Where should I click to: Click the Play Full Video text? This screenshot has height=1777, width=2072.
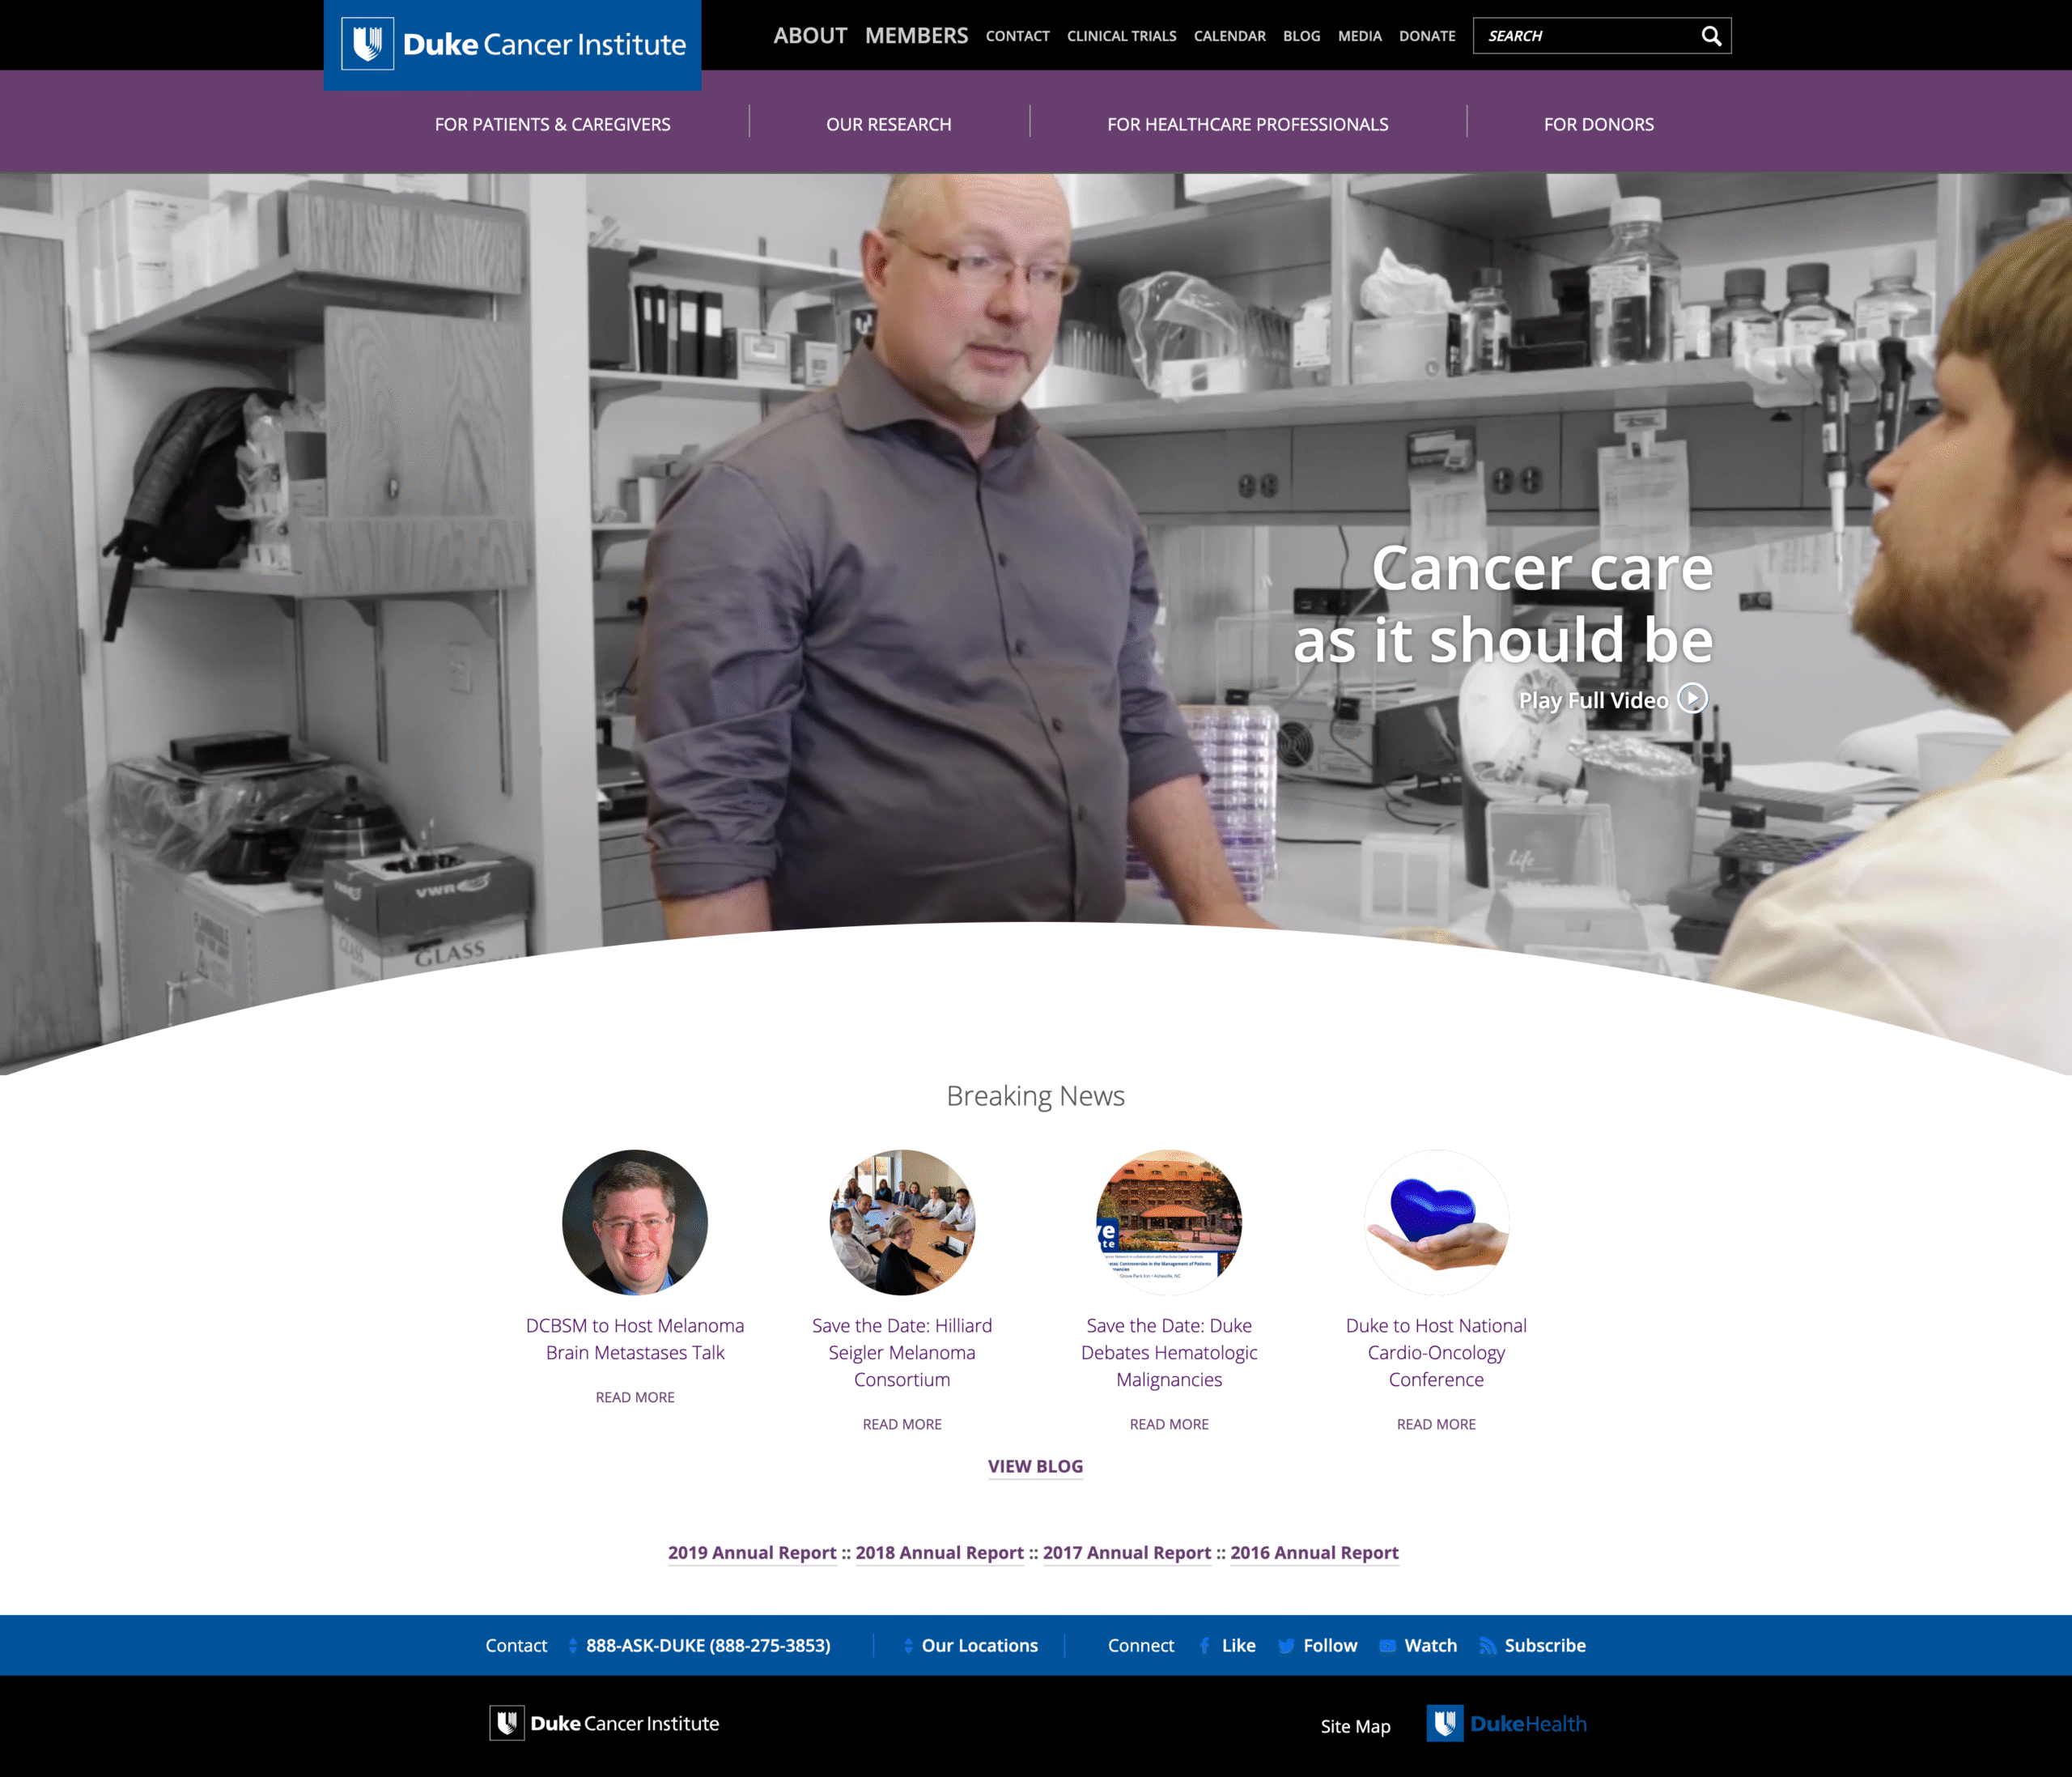pos(1592,700)
